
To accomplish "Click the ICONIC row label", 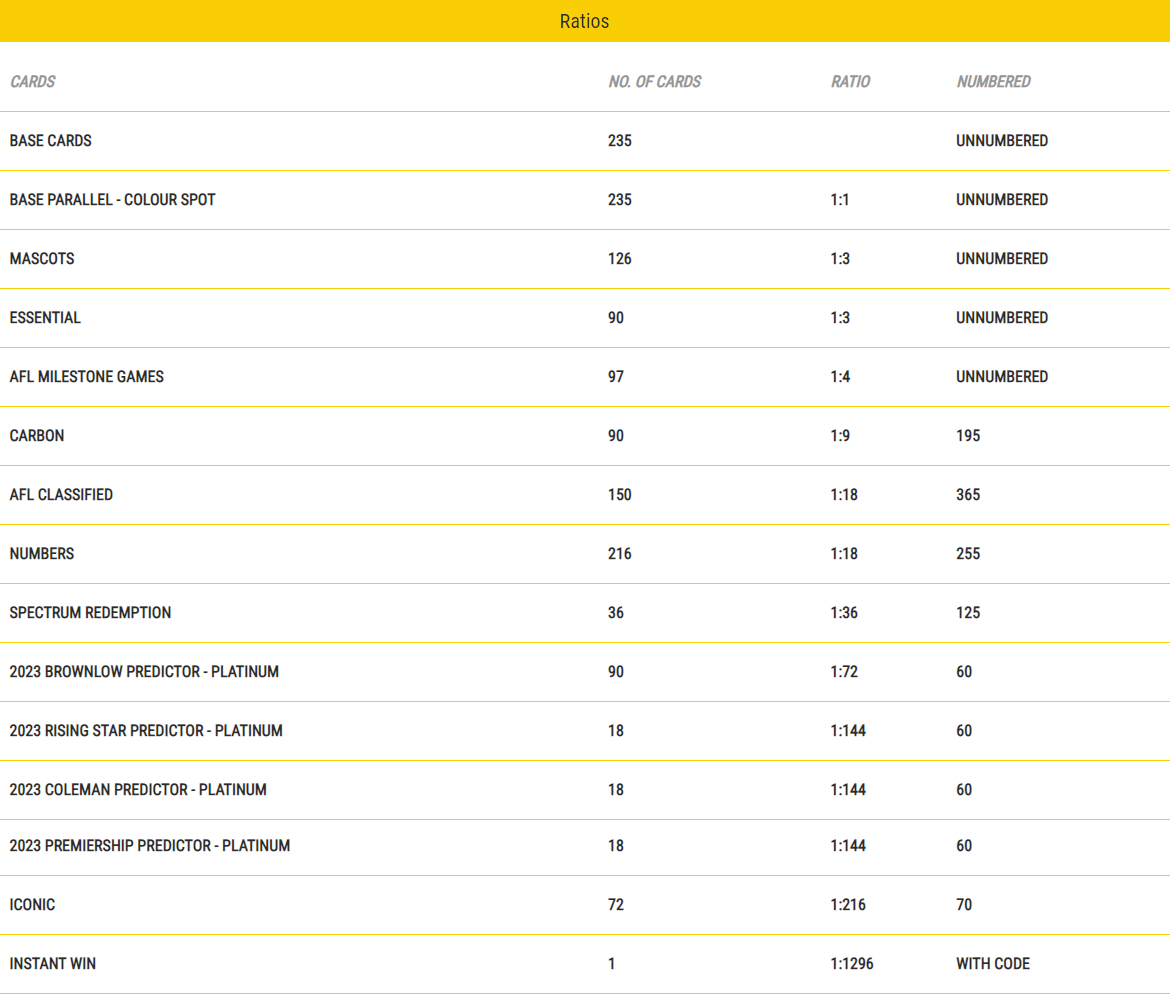I will tap(32, 905).
